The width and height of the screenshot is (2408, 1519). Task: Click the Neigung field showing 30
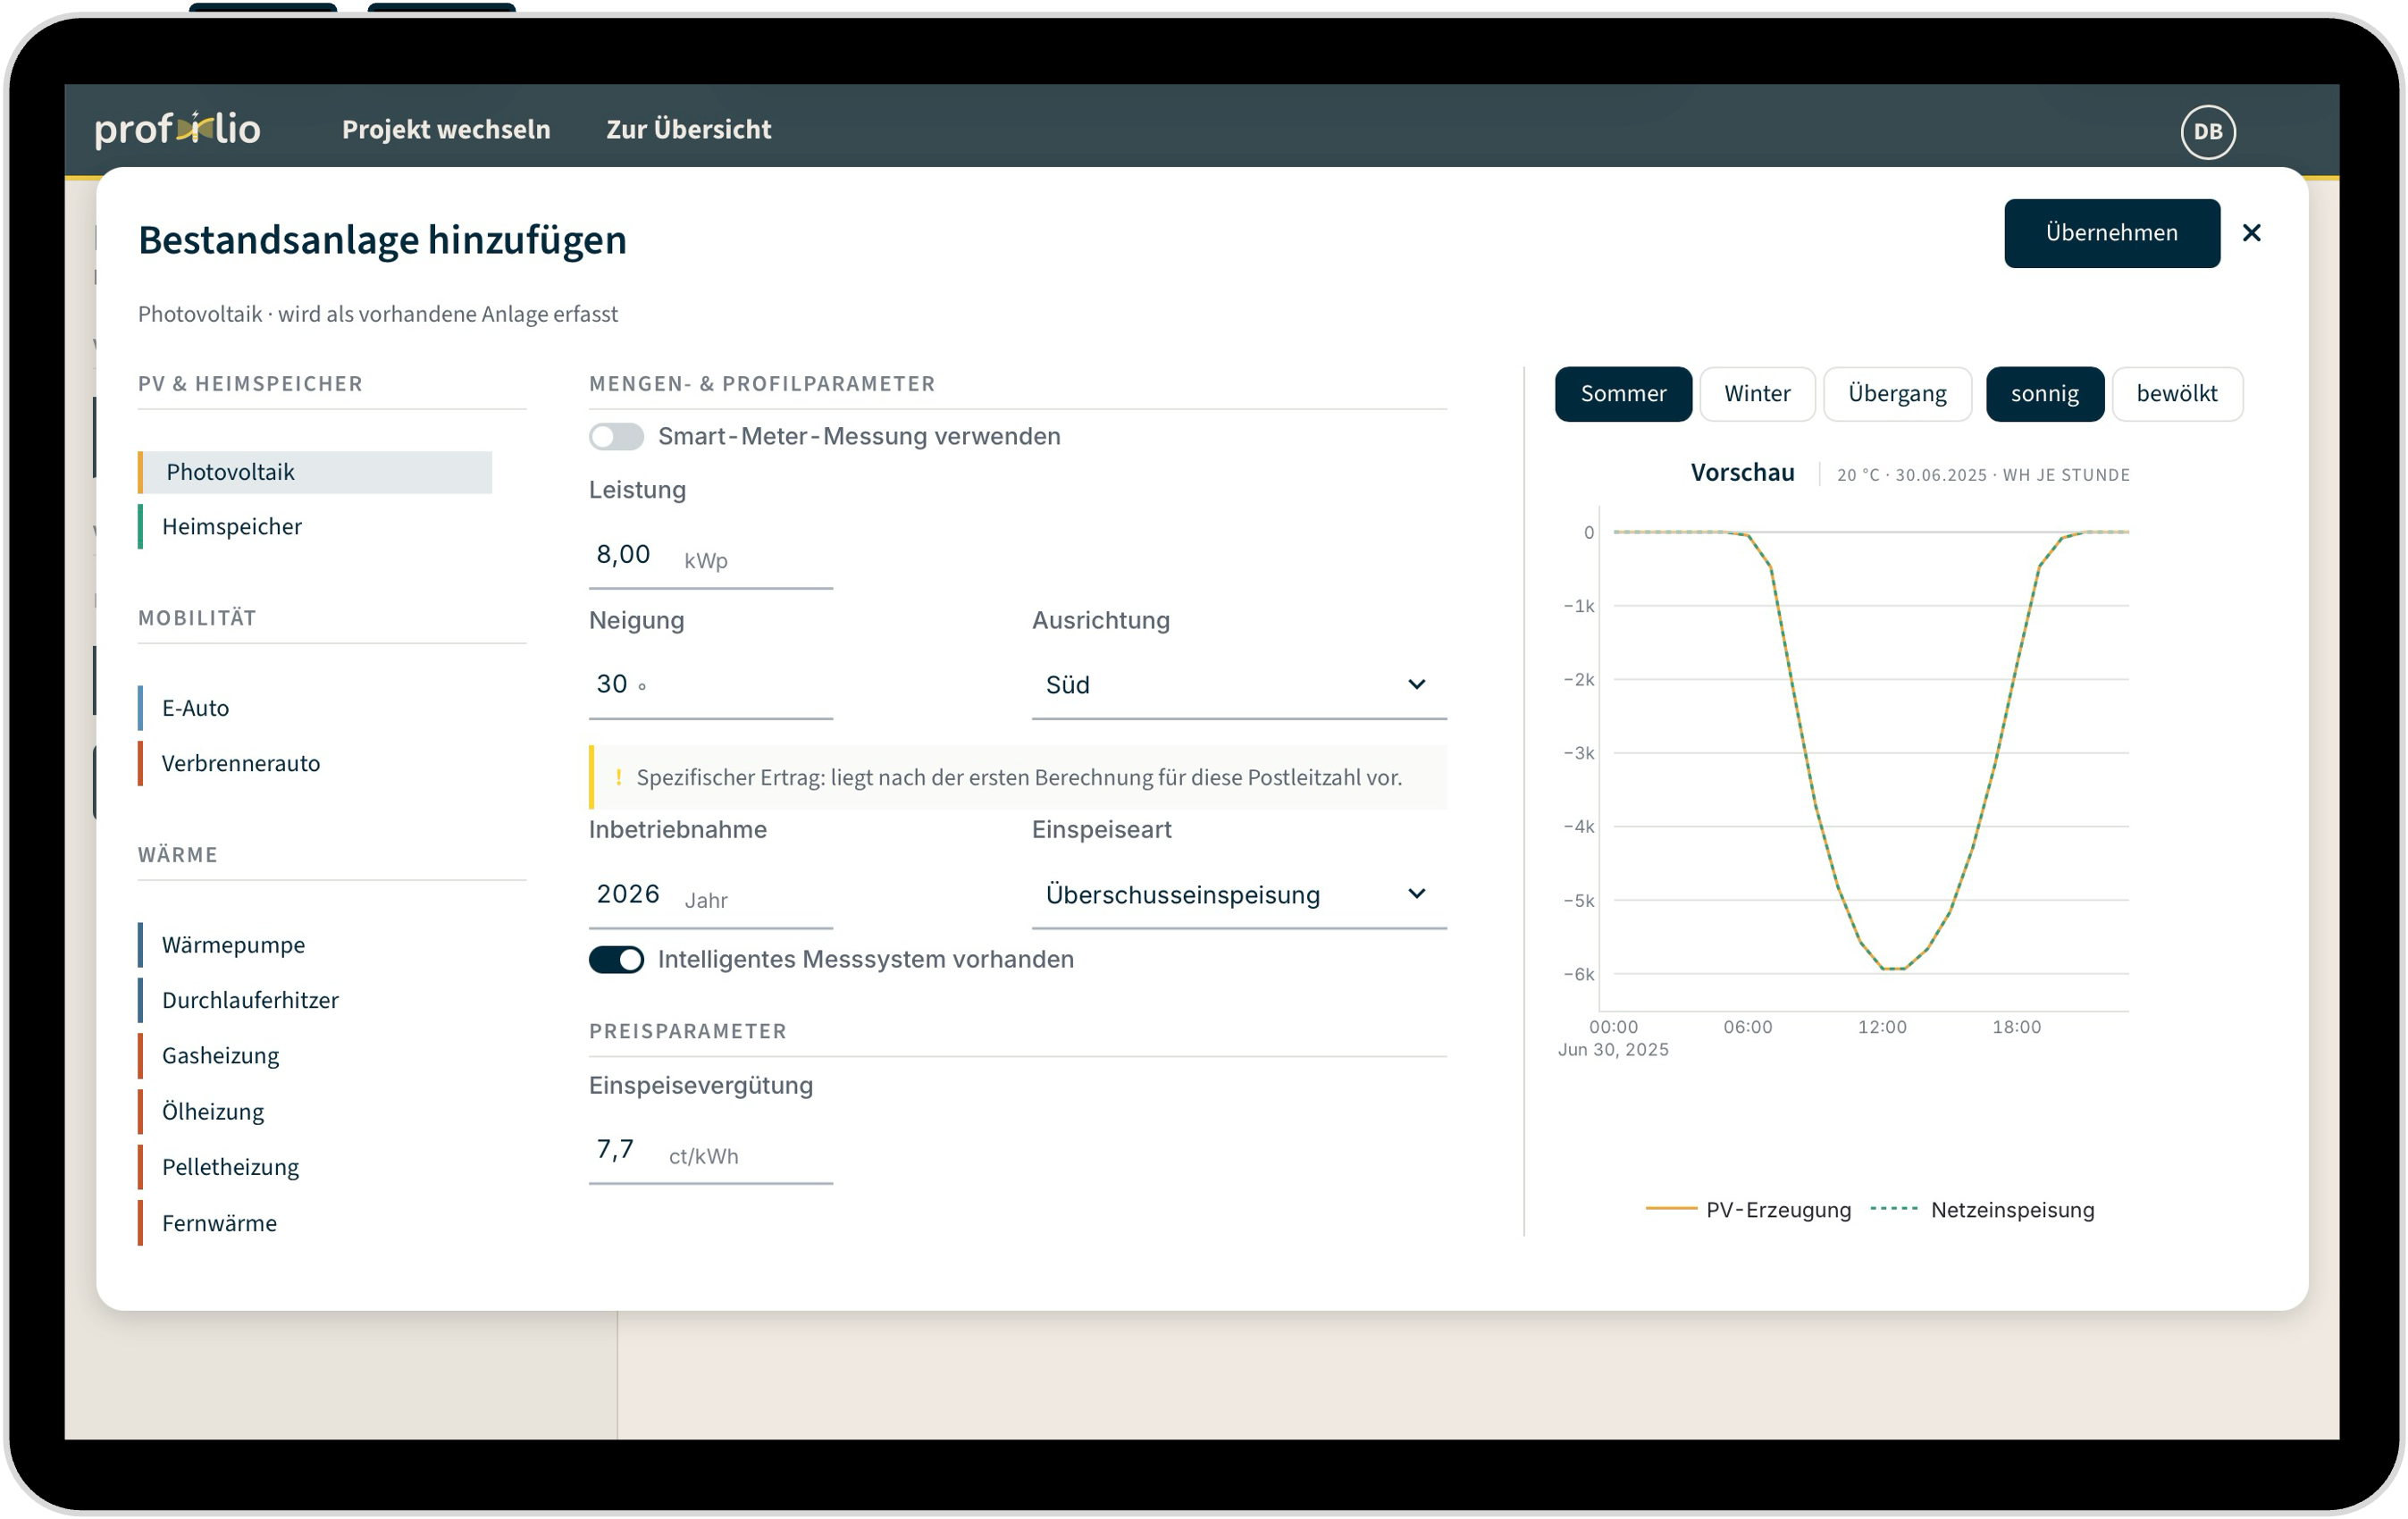tap(710, 686)
